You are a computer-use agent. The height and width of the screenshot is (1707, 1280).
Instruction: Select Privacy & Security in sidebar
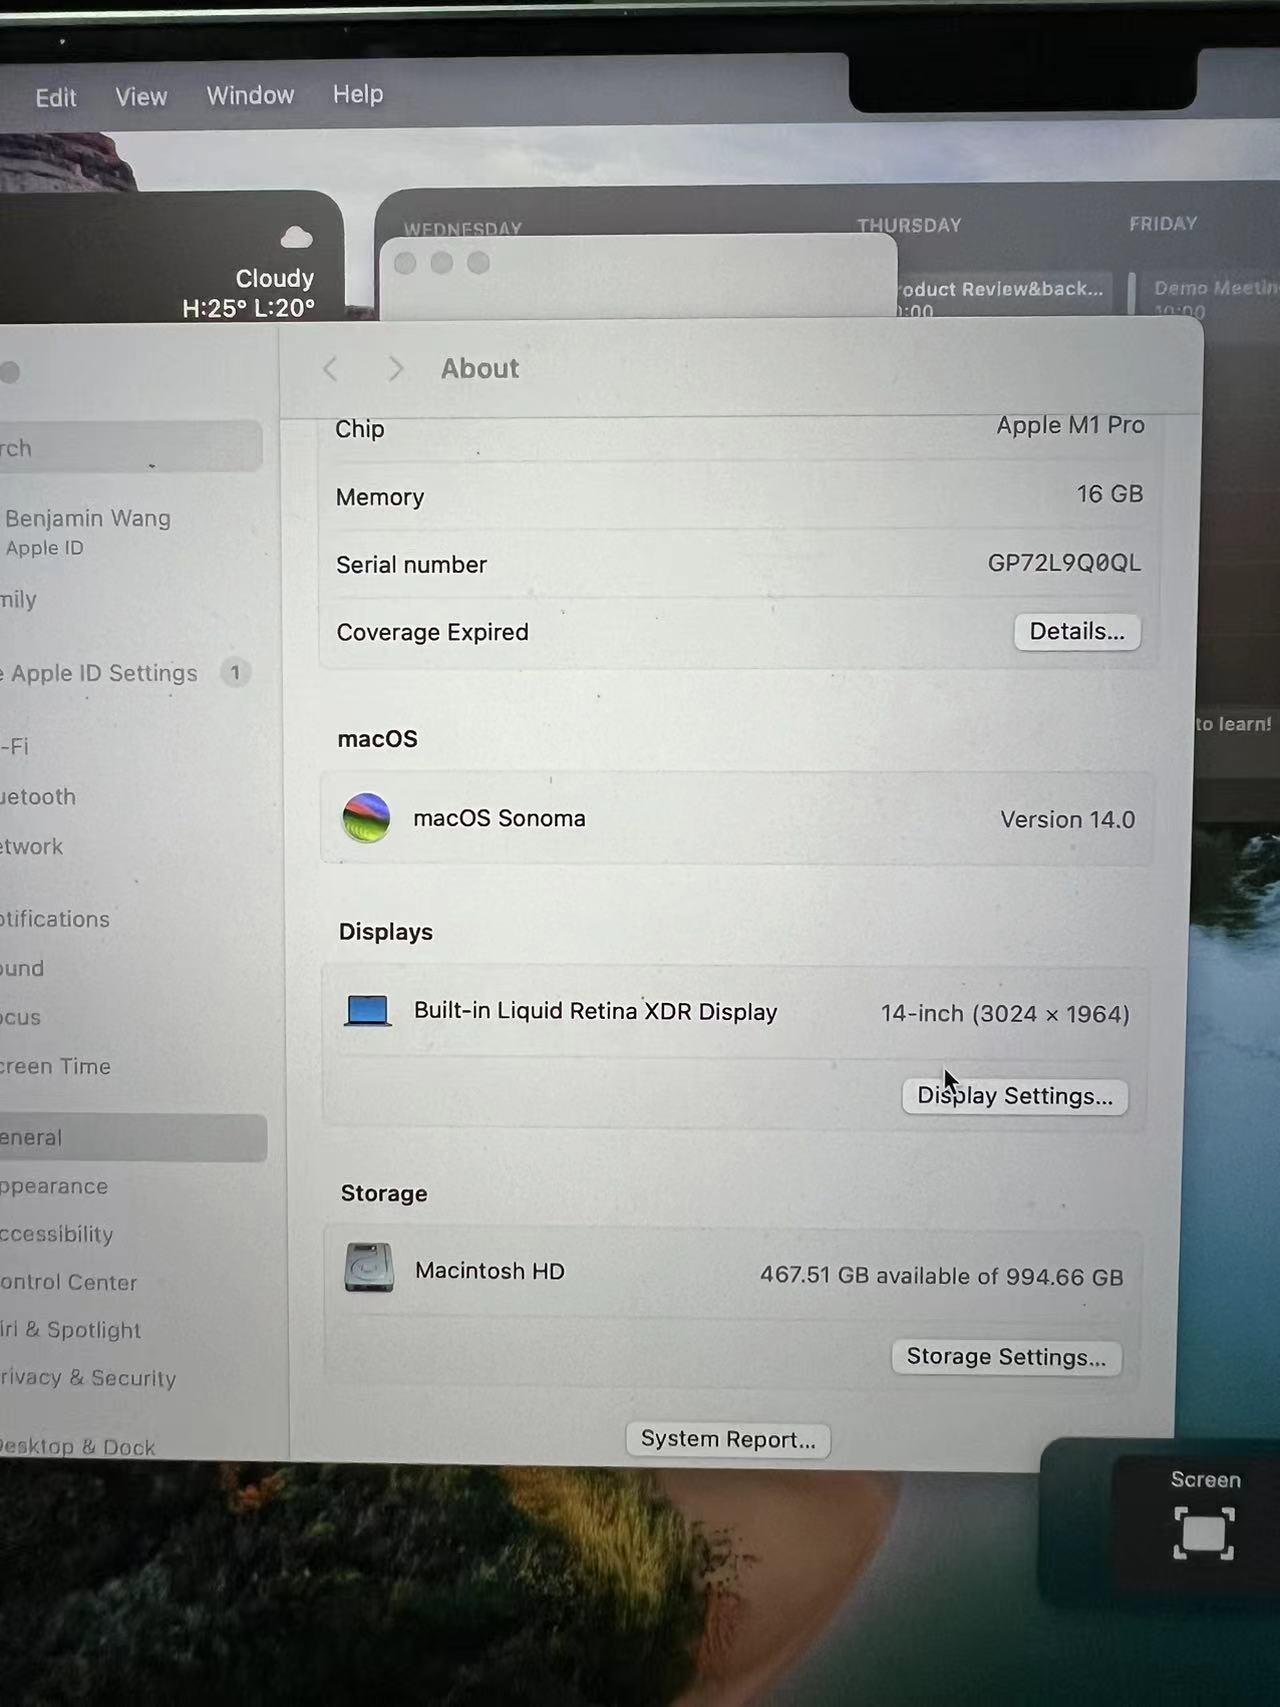click(x=88, y=1378)
